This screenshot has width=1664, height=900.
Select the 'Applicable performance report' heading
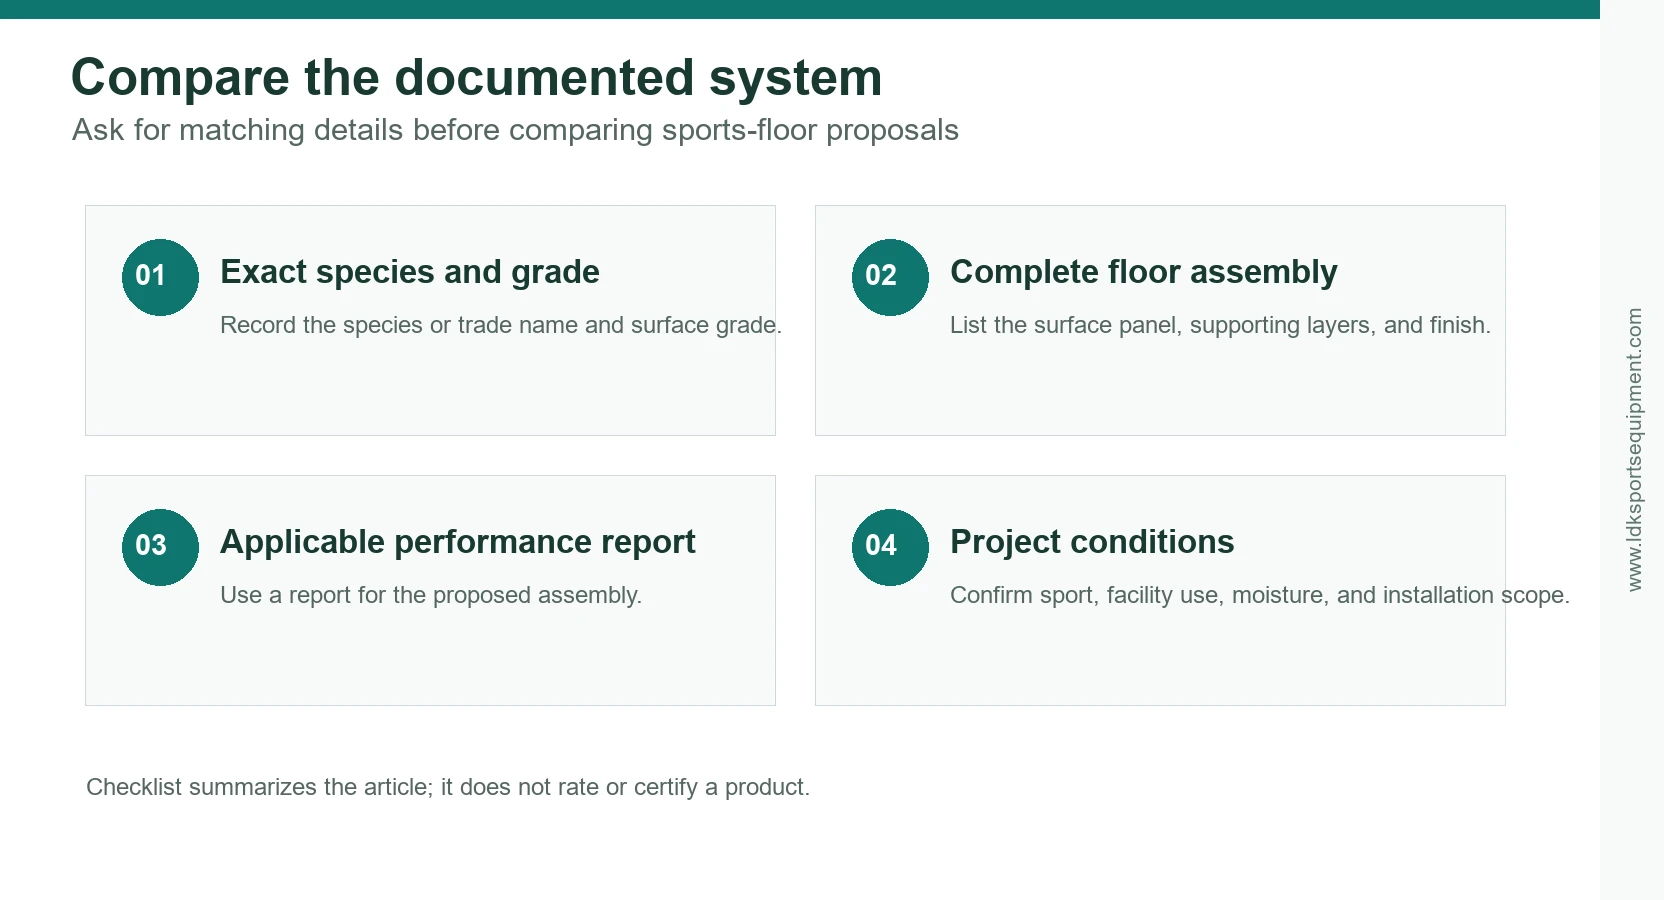coord(458,542)
